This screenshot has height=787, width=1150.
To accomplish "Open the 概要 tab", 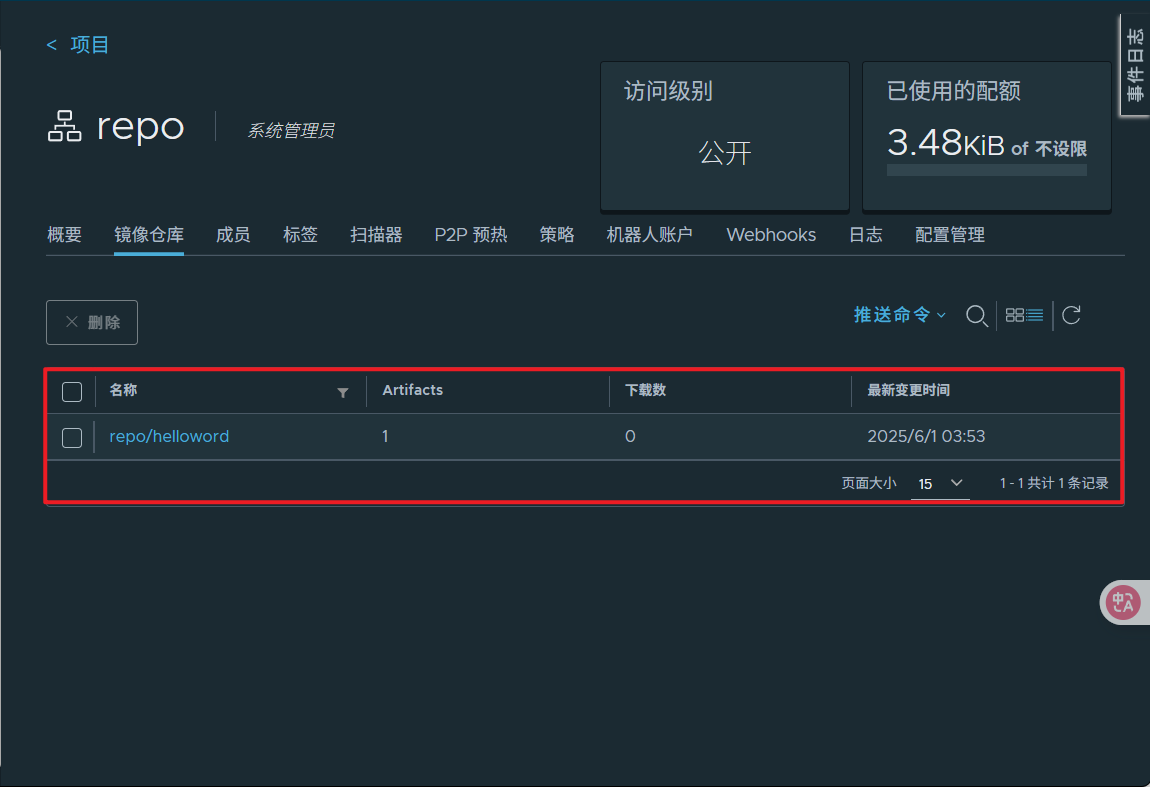I will click(x=65, y=235).
